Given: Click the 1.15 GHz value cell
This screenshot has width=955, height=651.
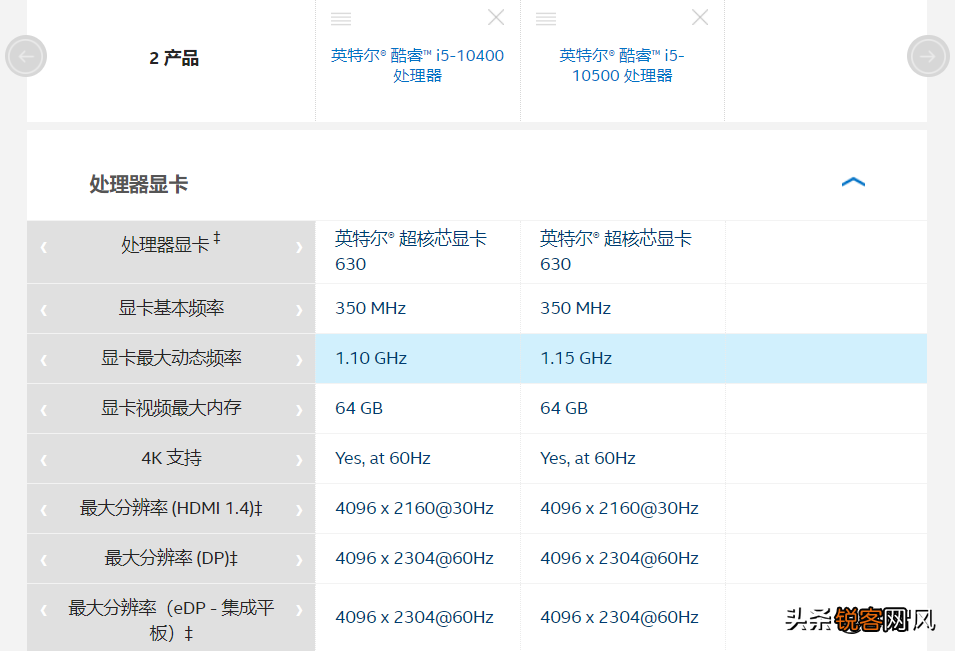Looking at the screenshot, I should click(622, 358).
